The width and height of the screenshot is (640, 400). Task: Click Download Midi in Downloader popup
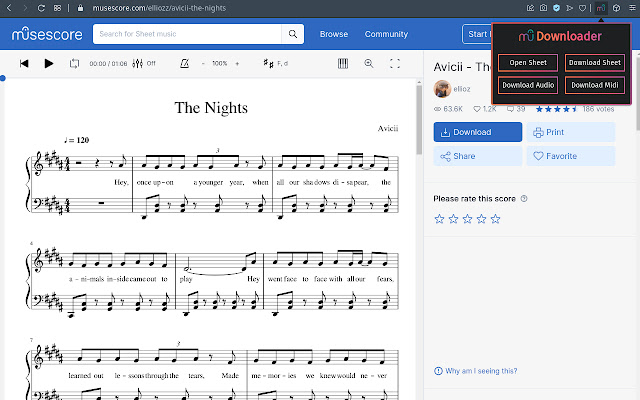[594, 85]
